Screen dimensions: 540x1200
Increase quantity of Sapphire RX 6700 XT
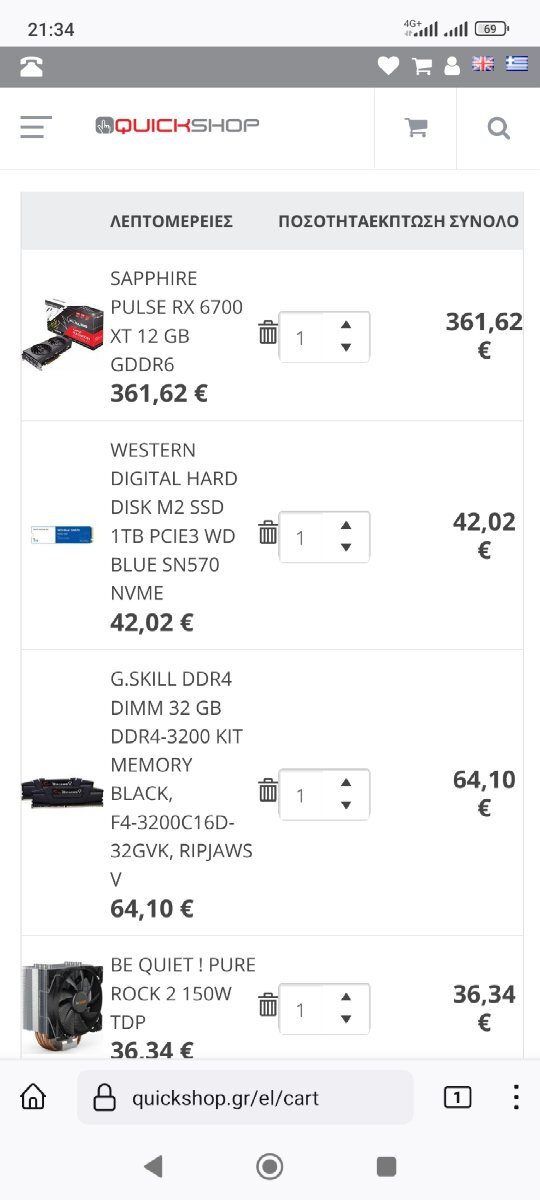(346, 324)
